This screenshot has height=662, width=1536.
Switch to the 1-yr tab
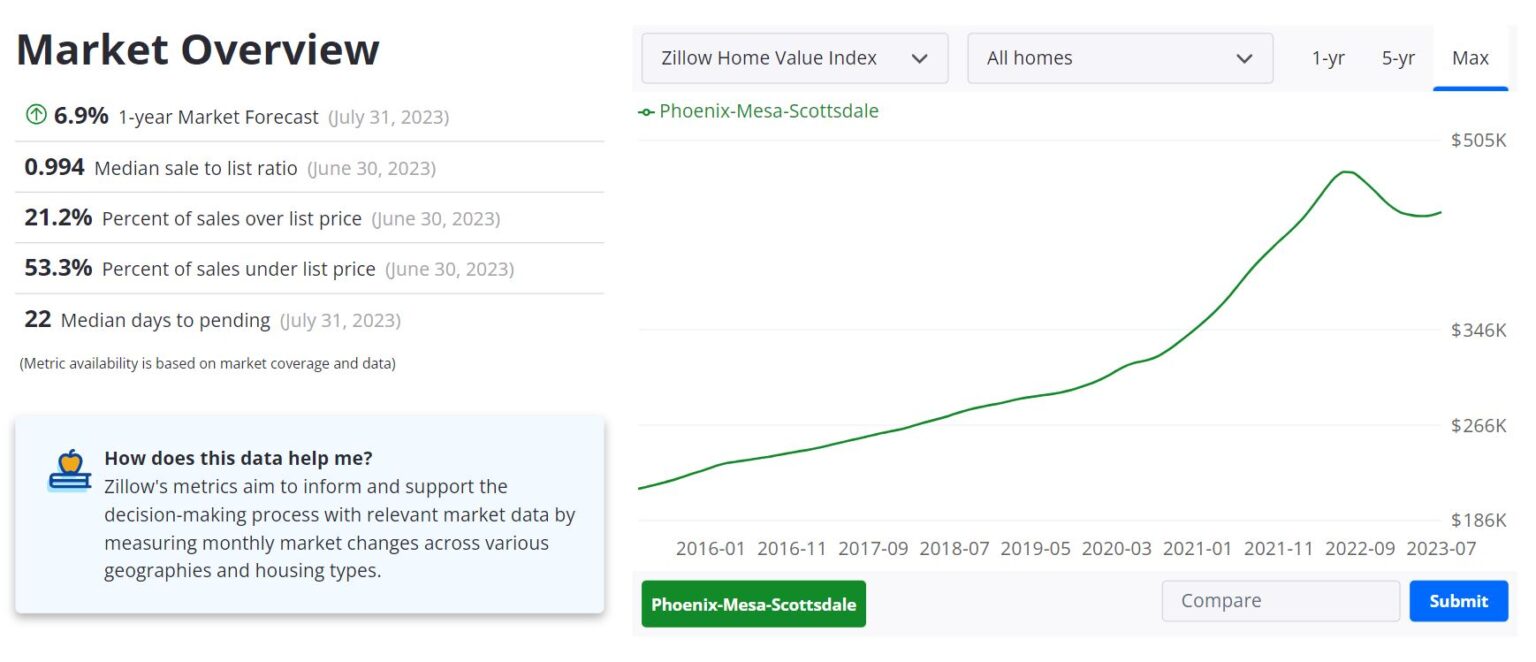coord(1329,58)
